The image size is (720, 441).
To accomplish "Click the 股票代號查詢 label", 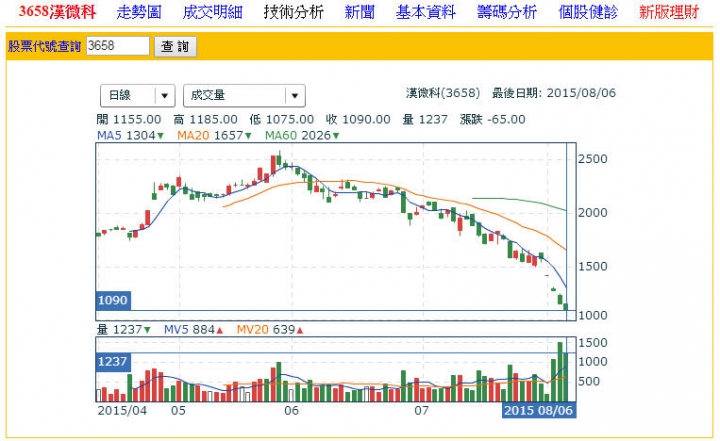I will pos(45,46).
